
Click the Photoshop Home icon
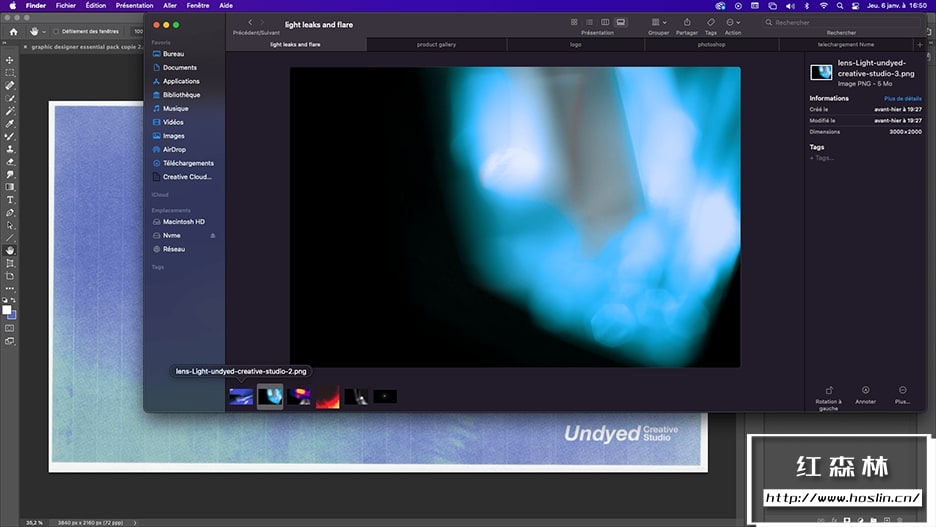(x=13, y=32)
